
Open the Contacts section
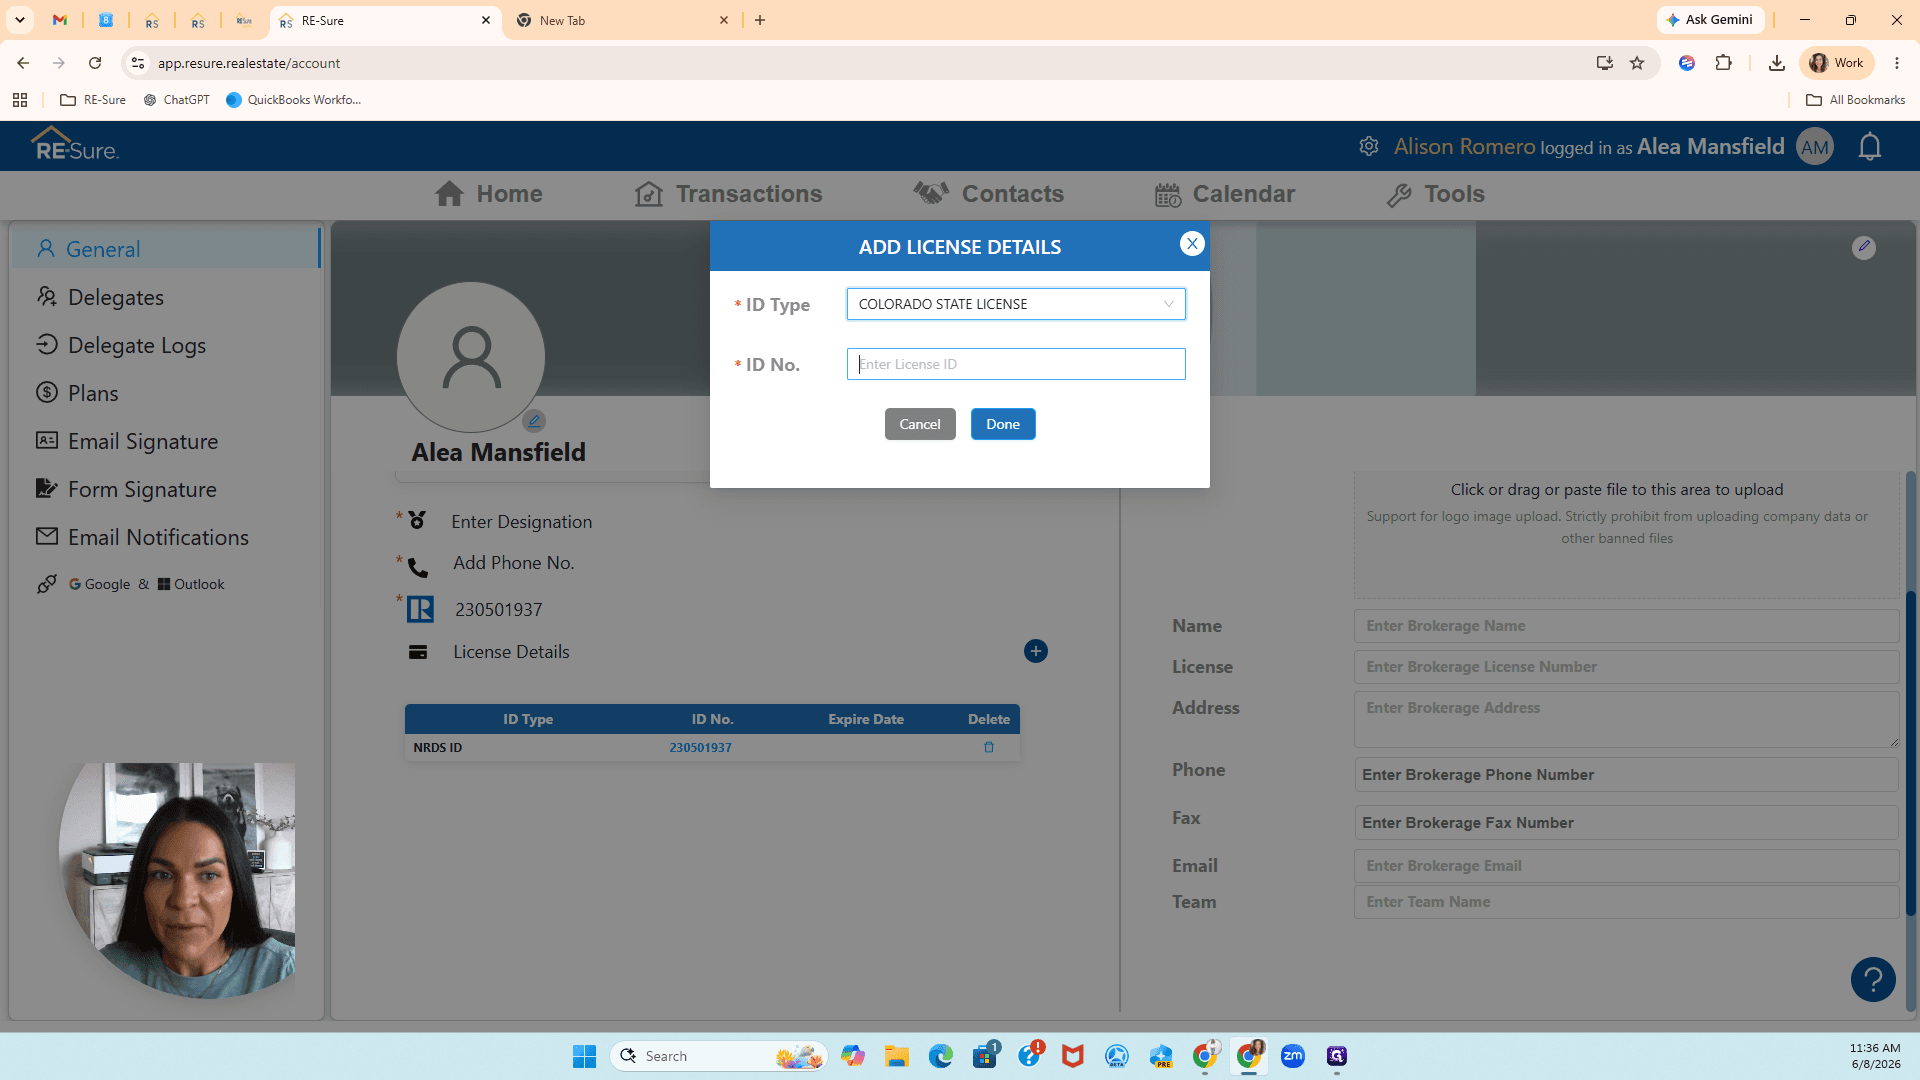988,194
